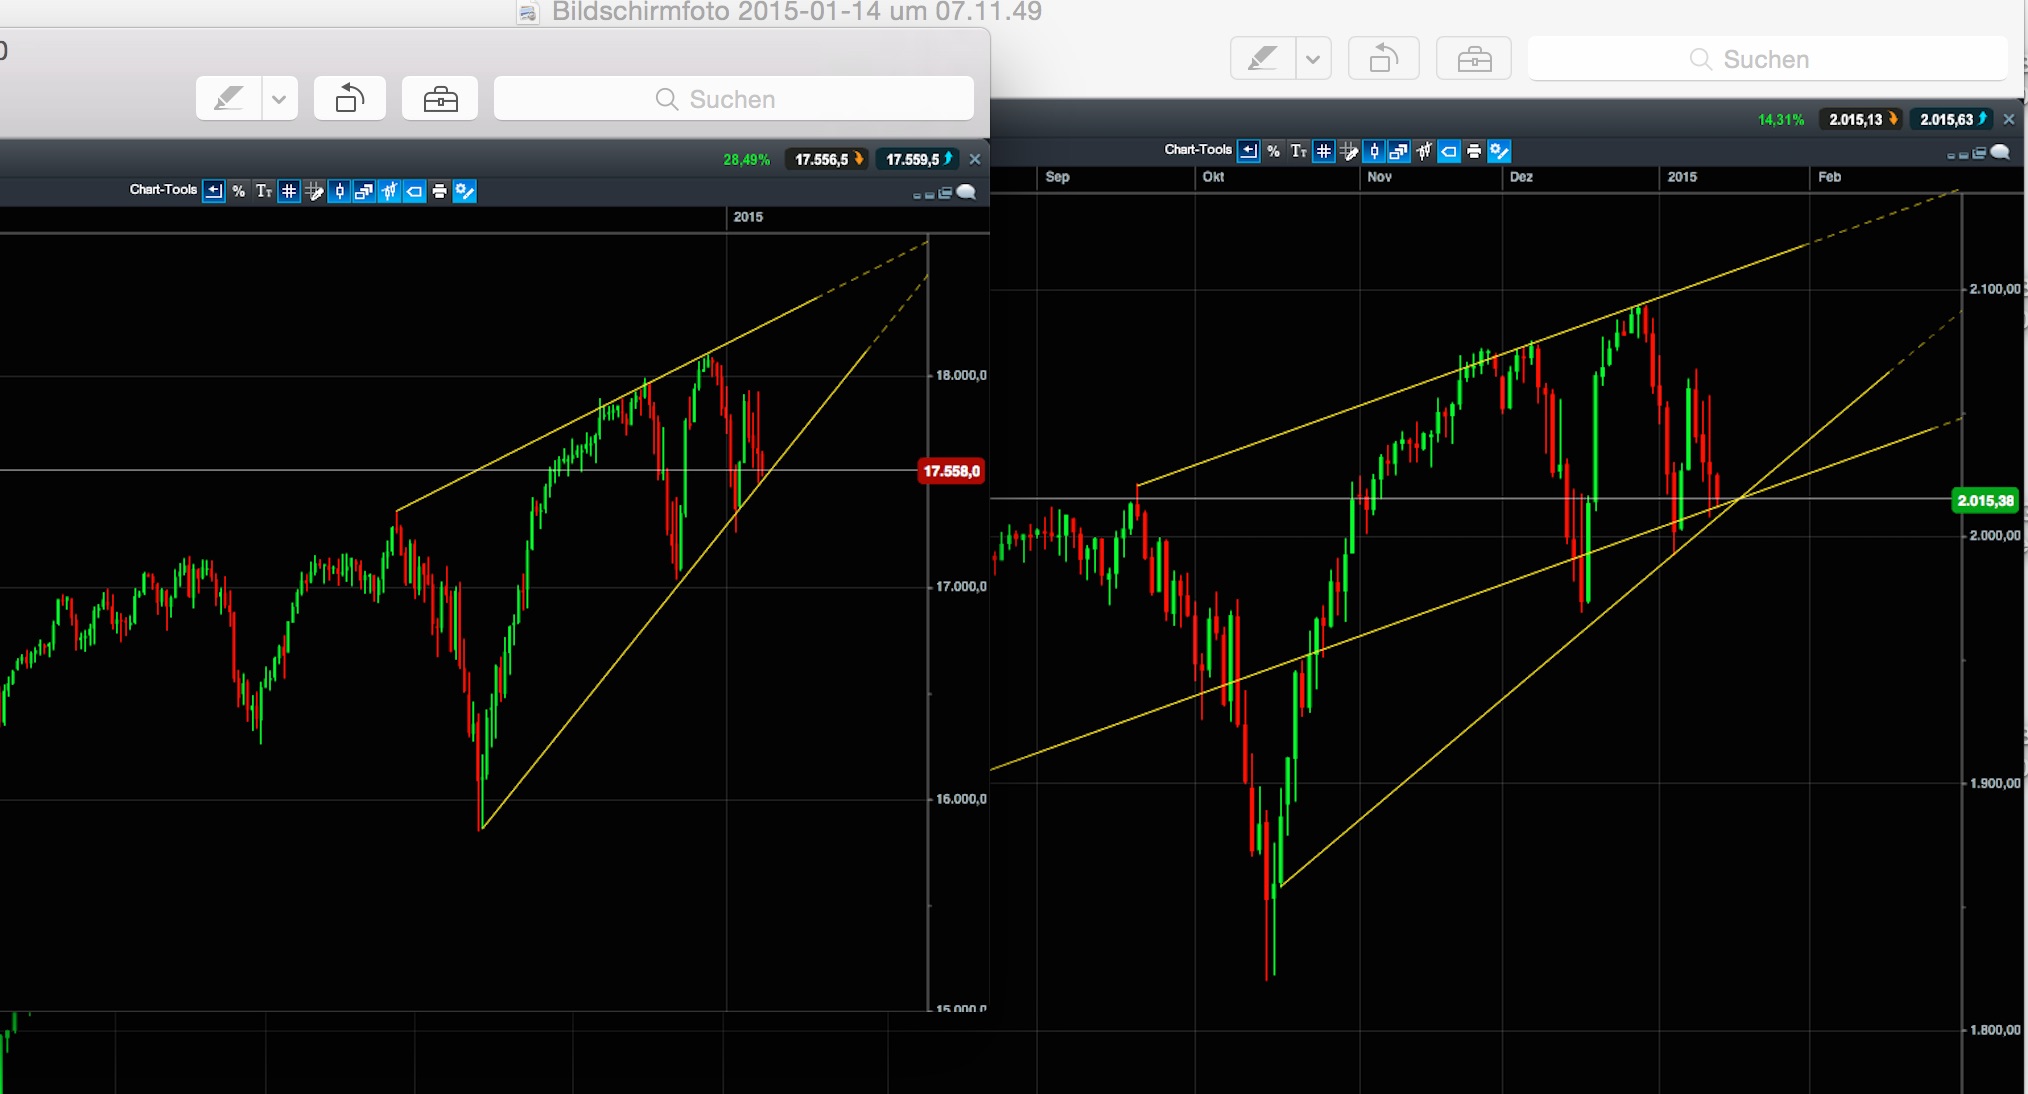Image resolution: width=2028 pixels, height=1094 pixels.
Task: Click the magnifier zoom icon on the left chart
Action: tap(966, 192)
